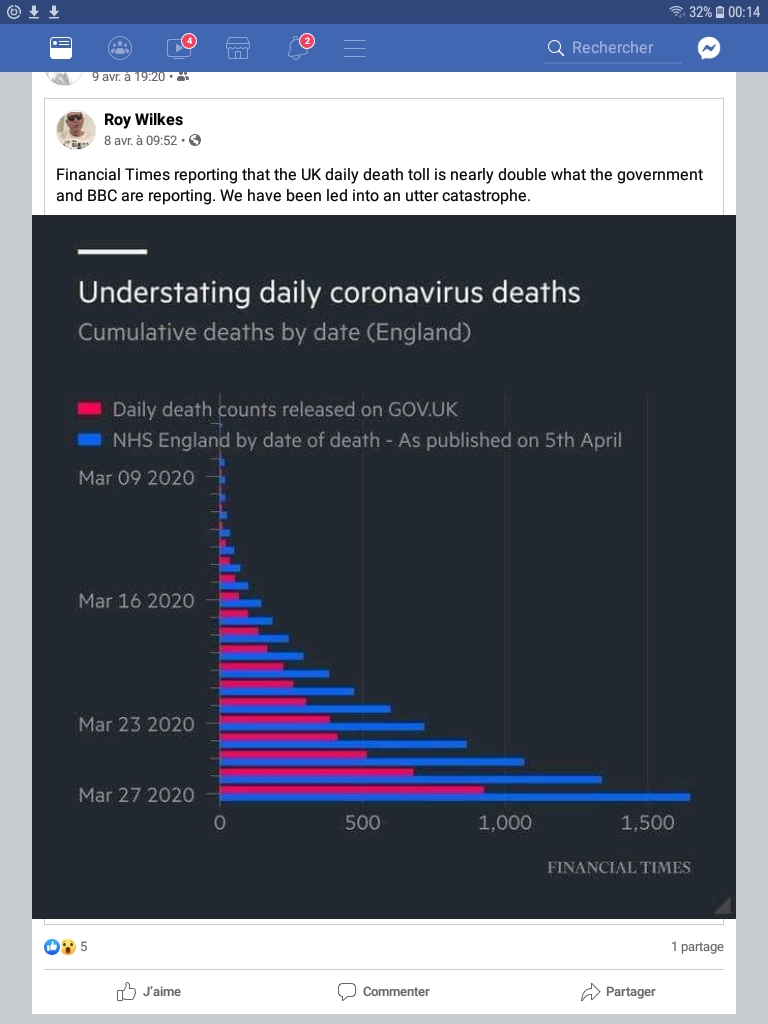Open the Financial Times chart image

(x=384, y=566)
